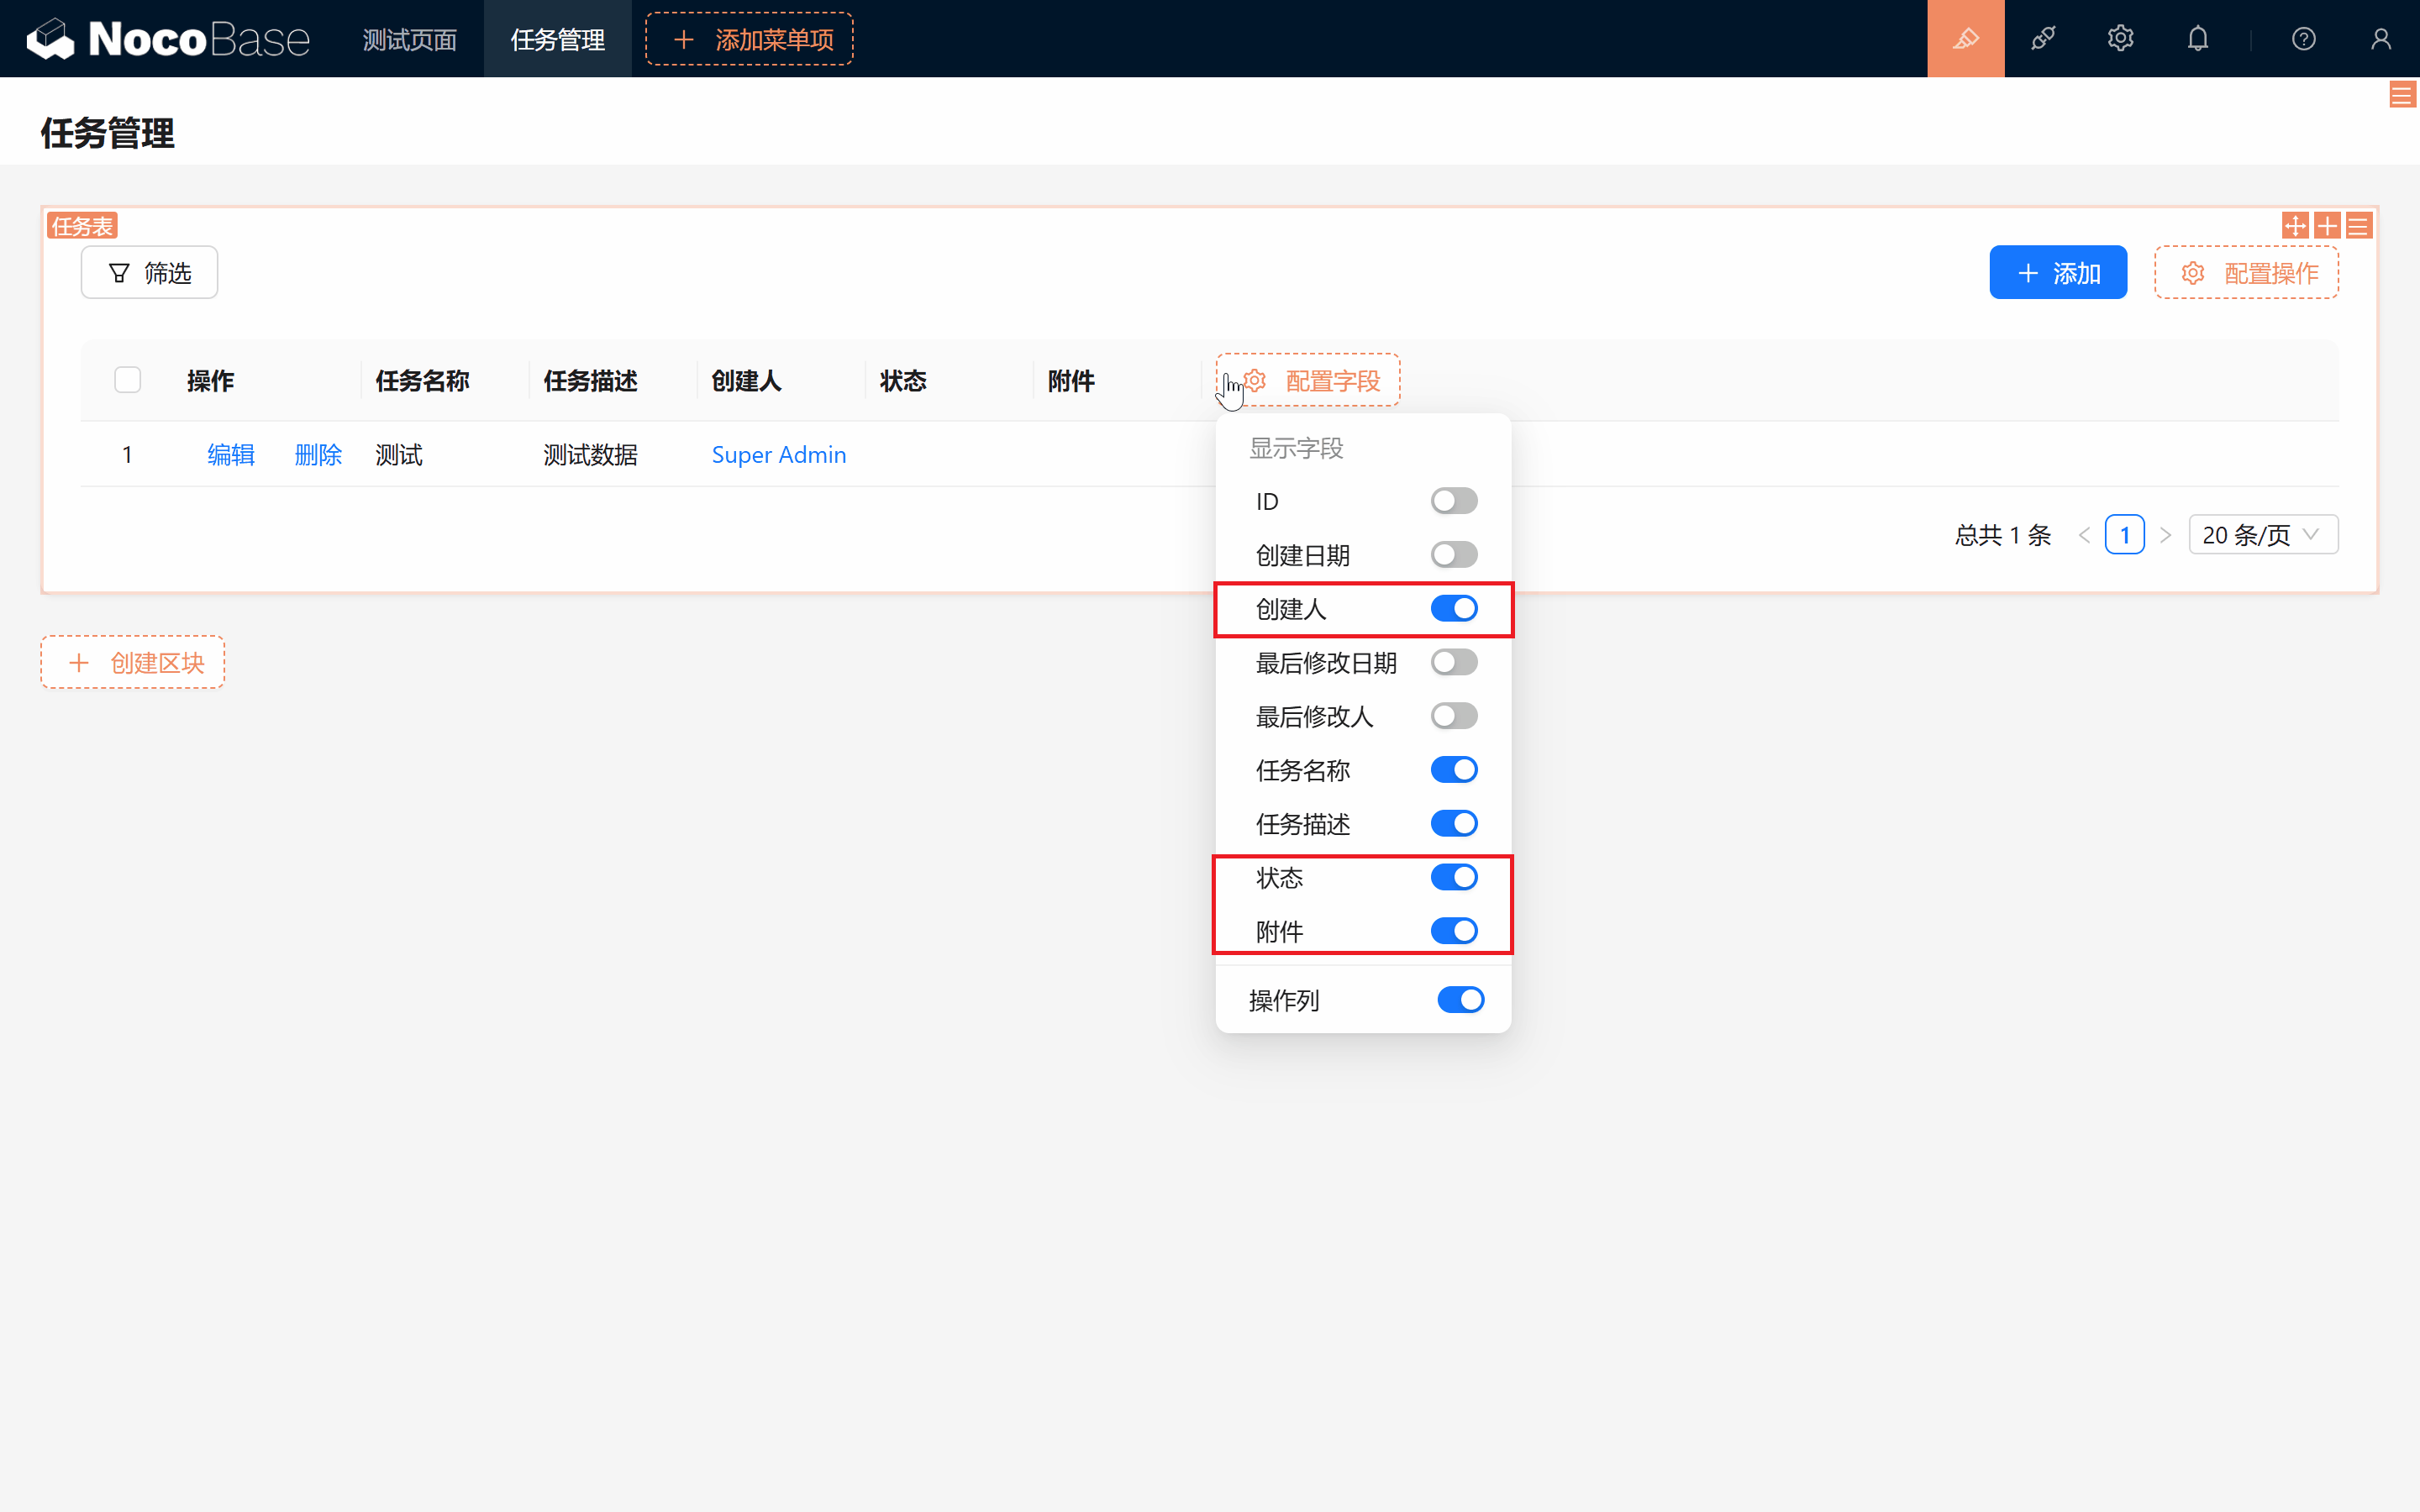Go to previous page arrow
This screenshot has width=2420, height=1512.
pos(2084,535)
